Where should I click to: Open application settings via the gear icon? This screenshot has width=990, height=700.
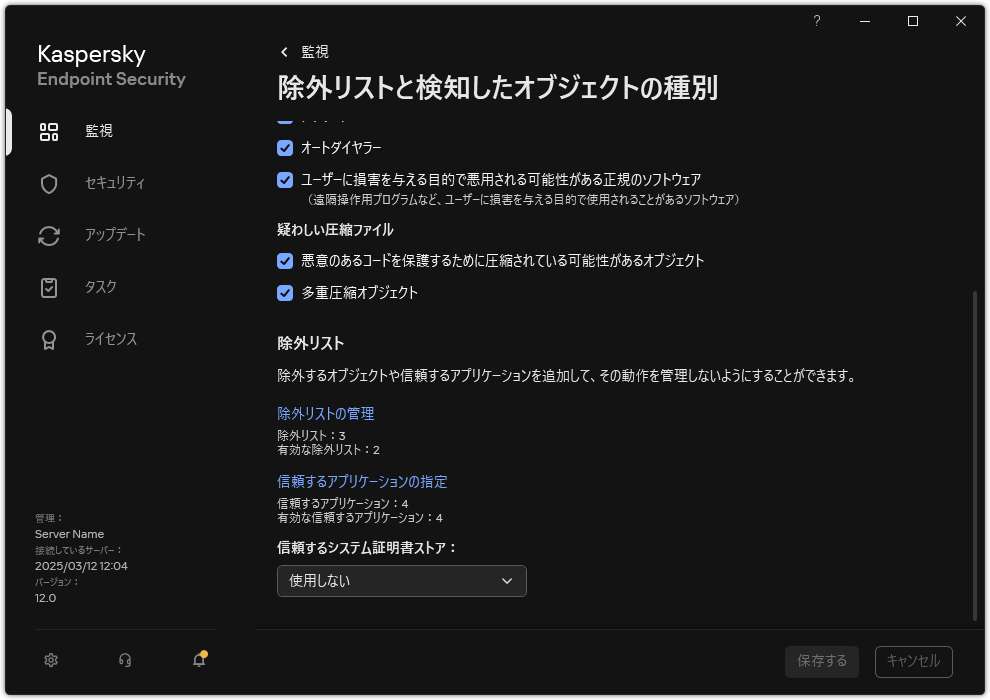[x=50, y=660]
